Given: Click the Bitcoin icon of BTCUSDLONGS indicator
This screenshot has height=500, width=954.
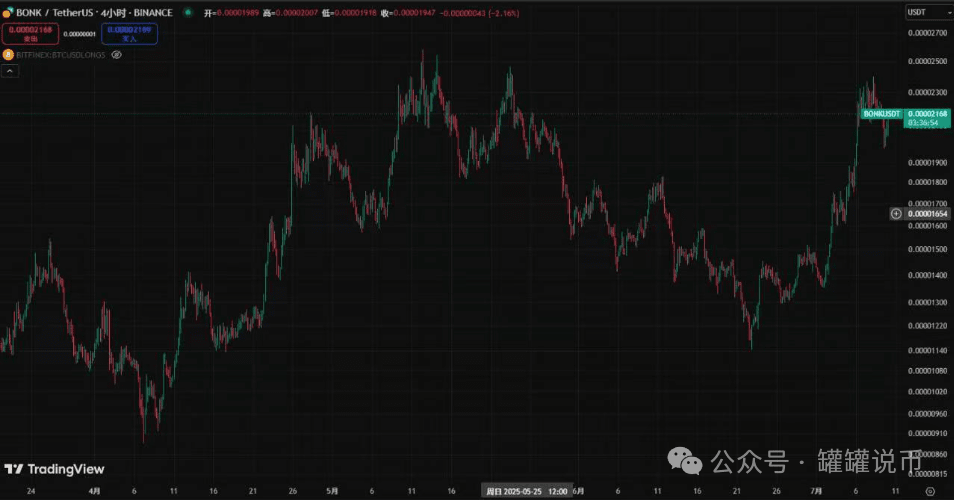Looking at the screenshot, I should tap(8, 55).
